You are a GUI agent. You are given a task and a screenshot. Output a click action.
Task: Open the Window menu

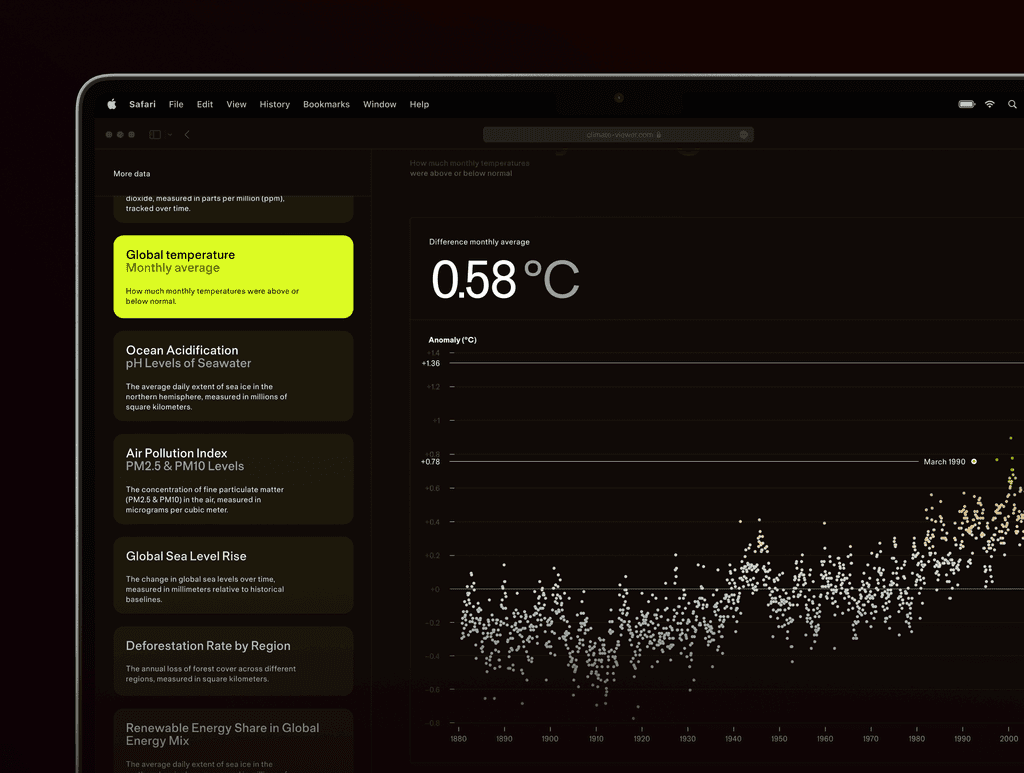tap(379, 104)
